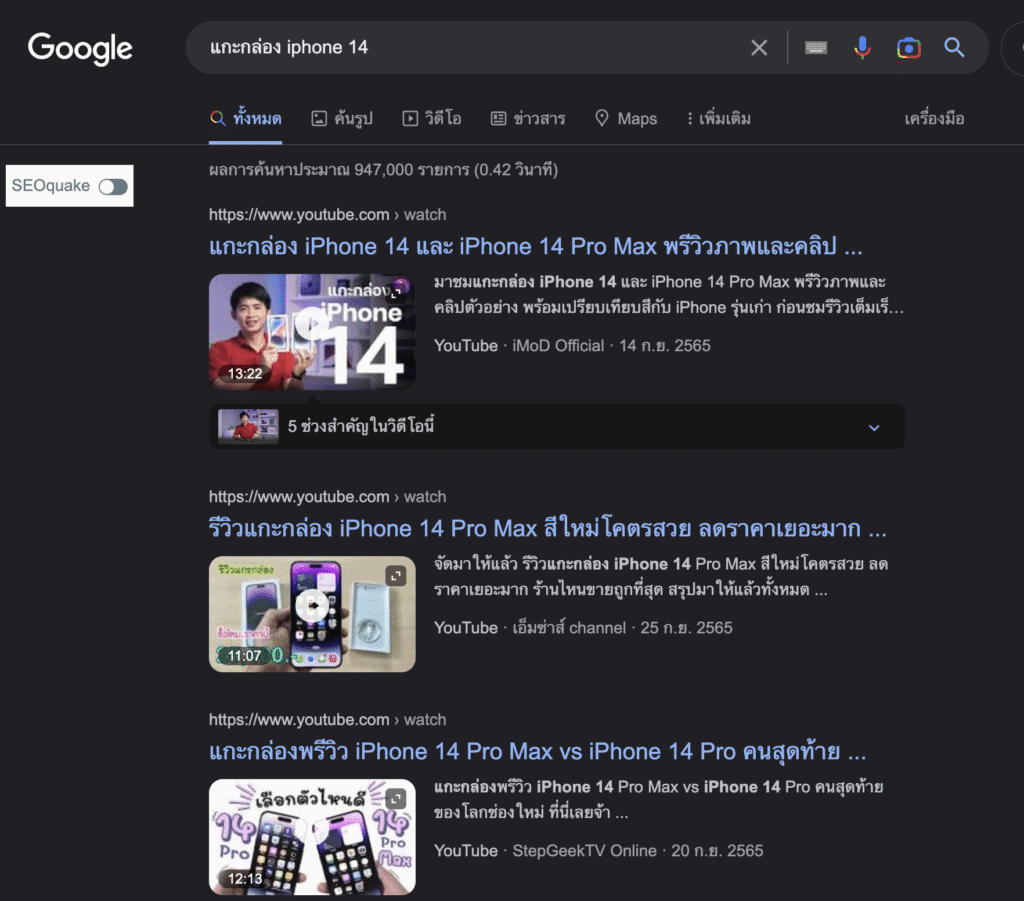Click first https://www.youtube.com › watch URL
This screenshot has width=1024, height=901.
coord(327,215)
